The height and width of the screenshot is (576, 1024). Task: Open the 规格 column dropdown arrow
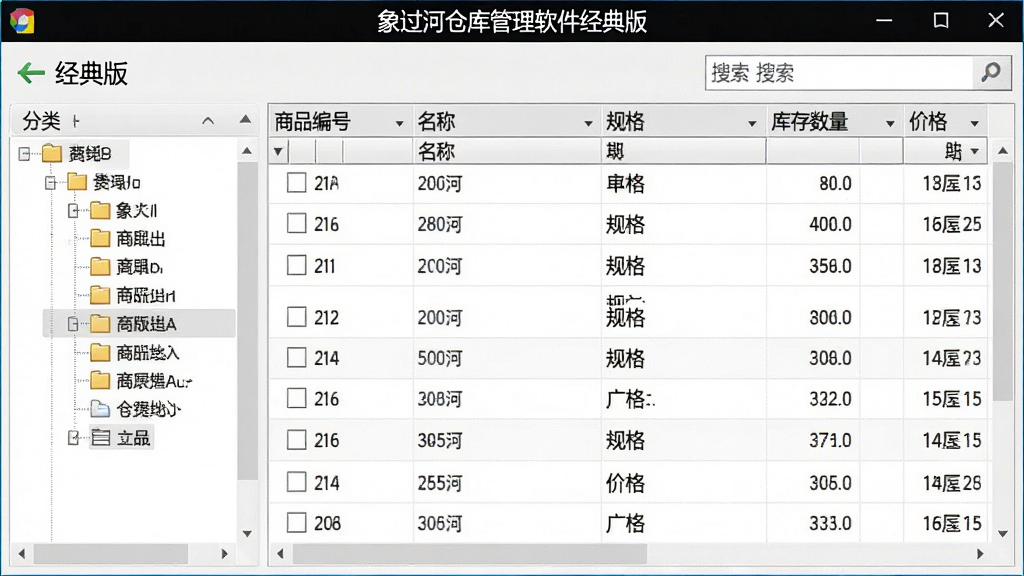tap(752, 123)
